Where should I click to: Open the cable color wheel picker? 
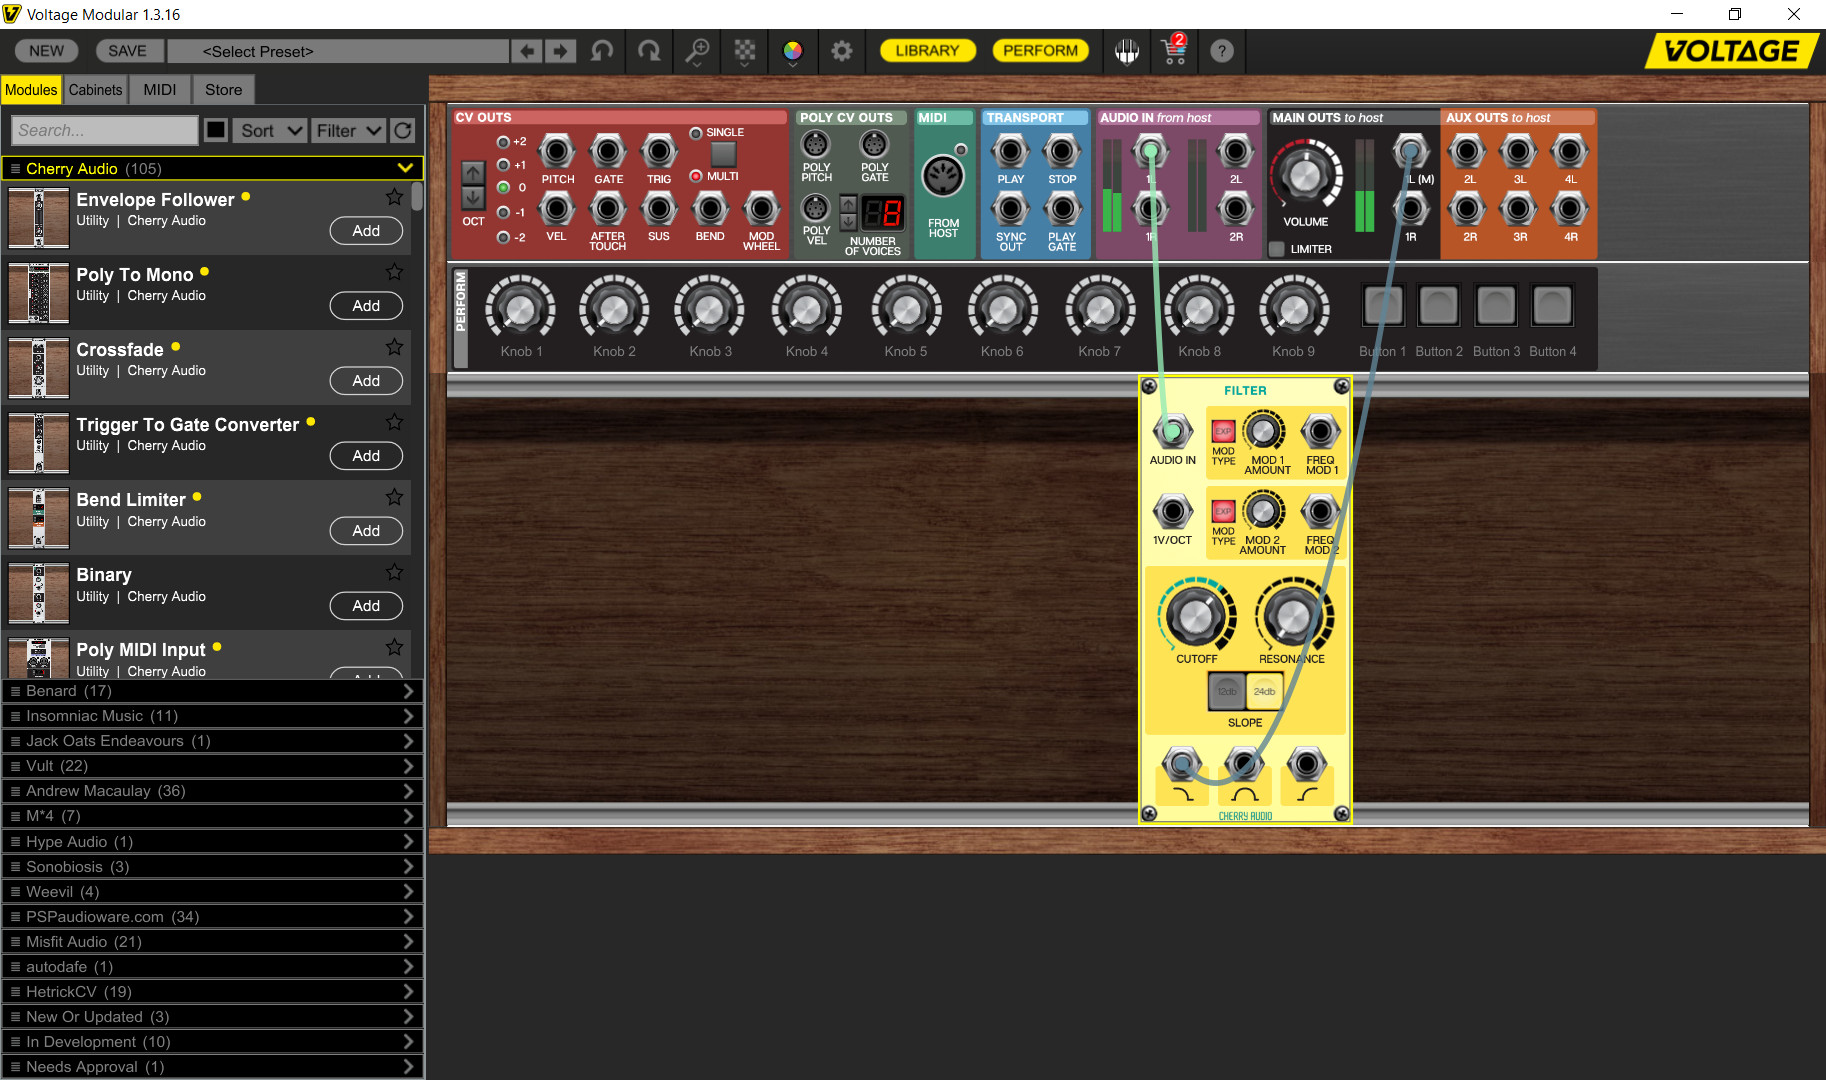793,51
